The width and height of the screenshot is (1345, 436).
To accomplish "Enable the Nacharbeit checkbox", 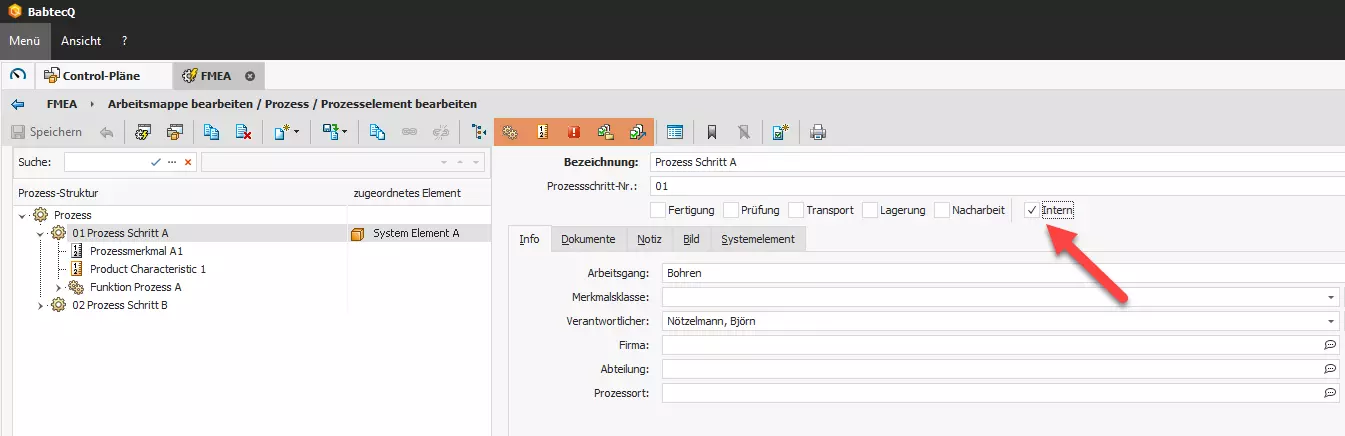I will click(942, 210).
